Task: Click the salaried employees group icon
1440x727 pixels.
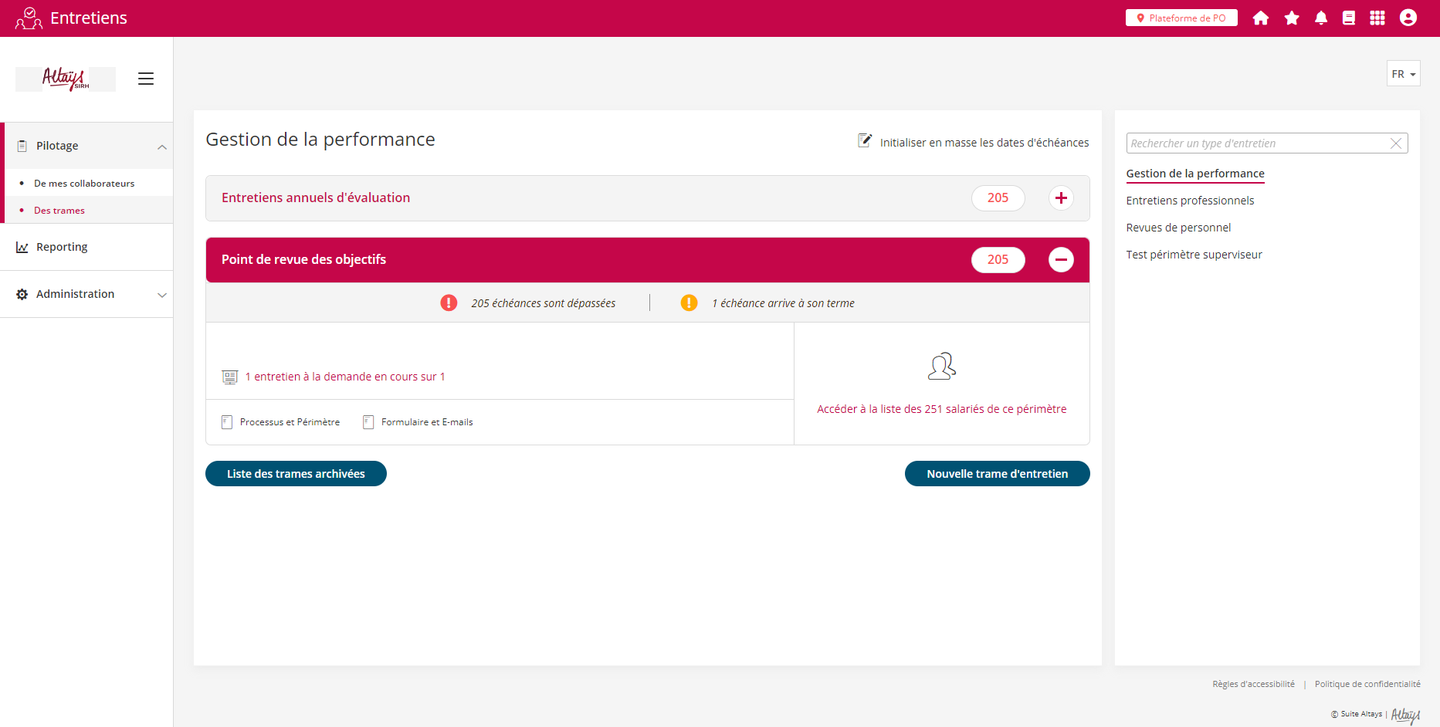Action: click(x=941, y=367)
